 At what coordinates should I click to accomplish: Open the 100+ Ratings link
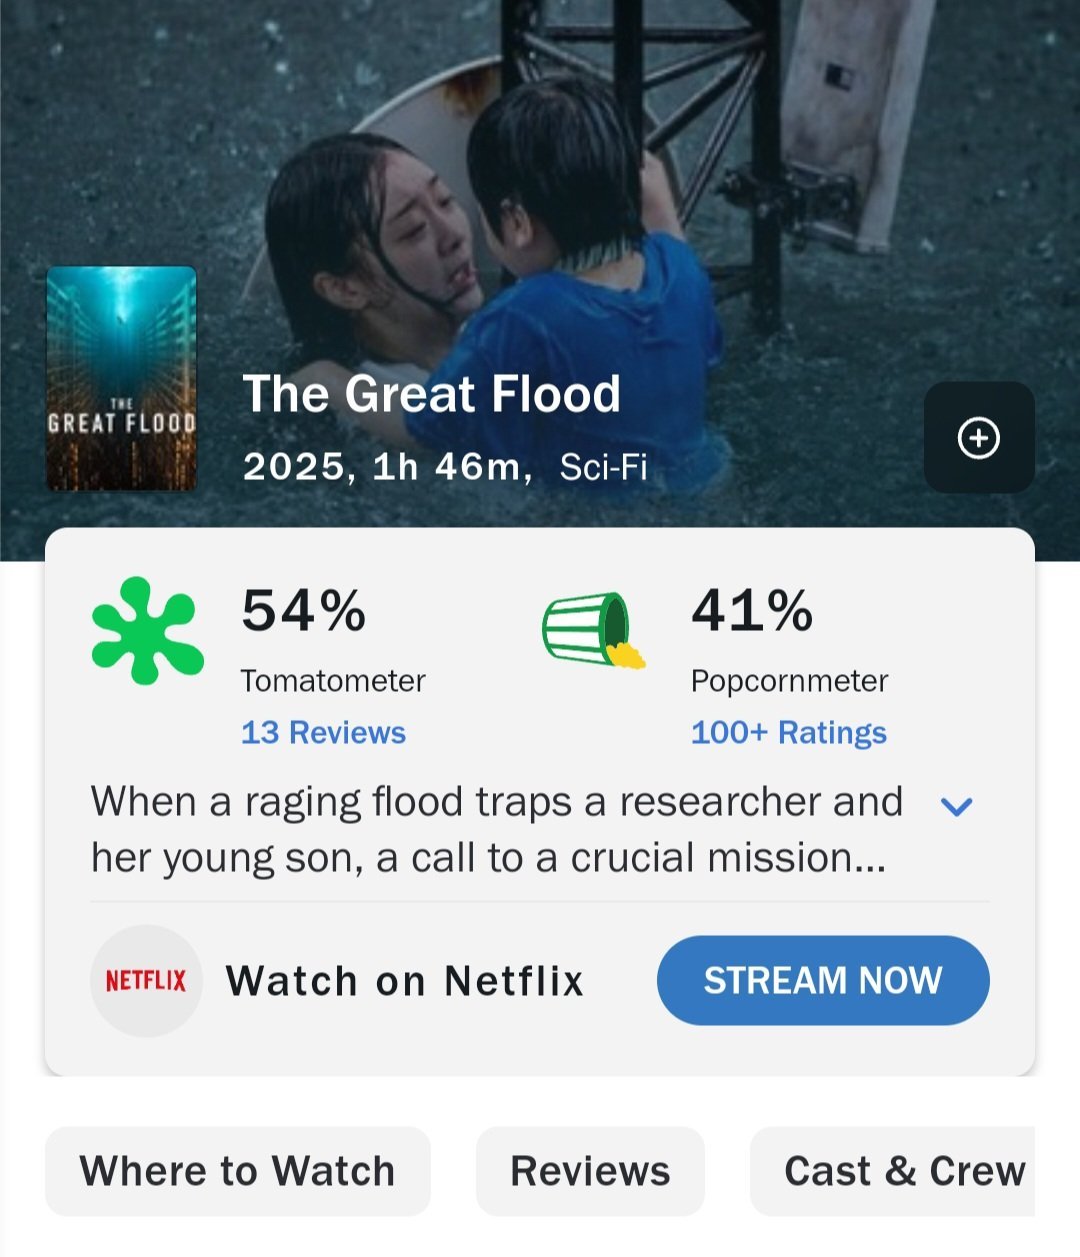click(x=788, y=733)
